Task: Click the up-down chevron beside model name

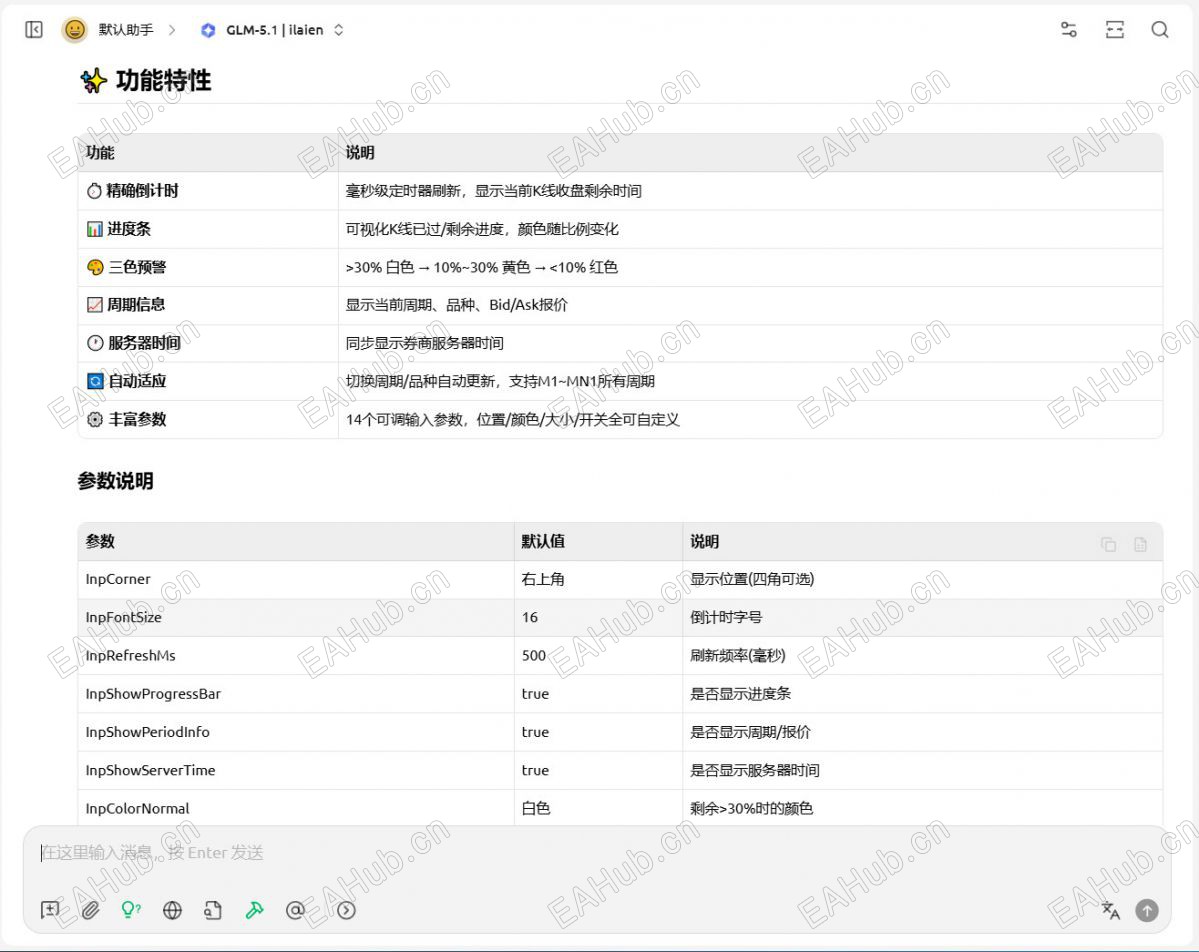Action: click(339, 30)
